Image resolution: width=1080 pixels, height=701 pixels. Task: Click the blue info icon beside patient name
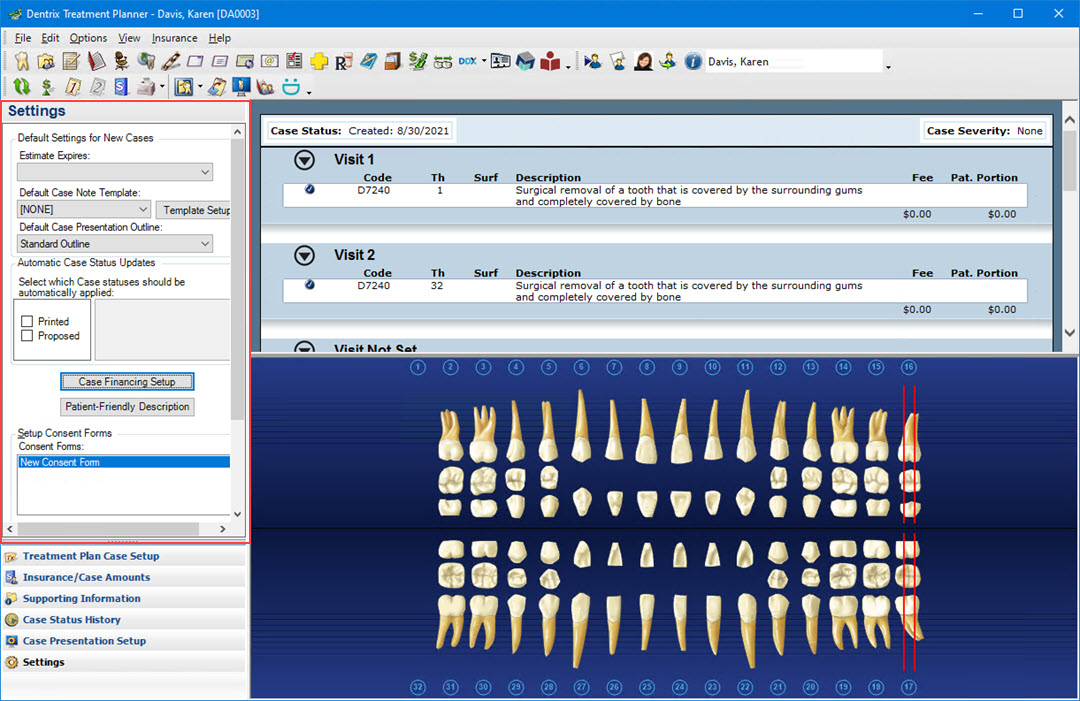[693, 62]
